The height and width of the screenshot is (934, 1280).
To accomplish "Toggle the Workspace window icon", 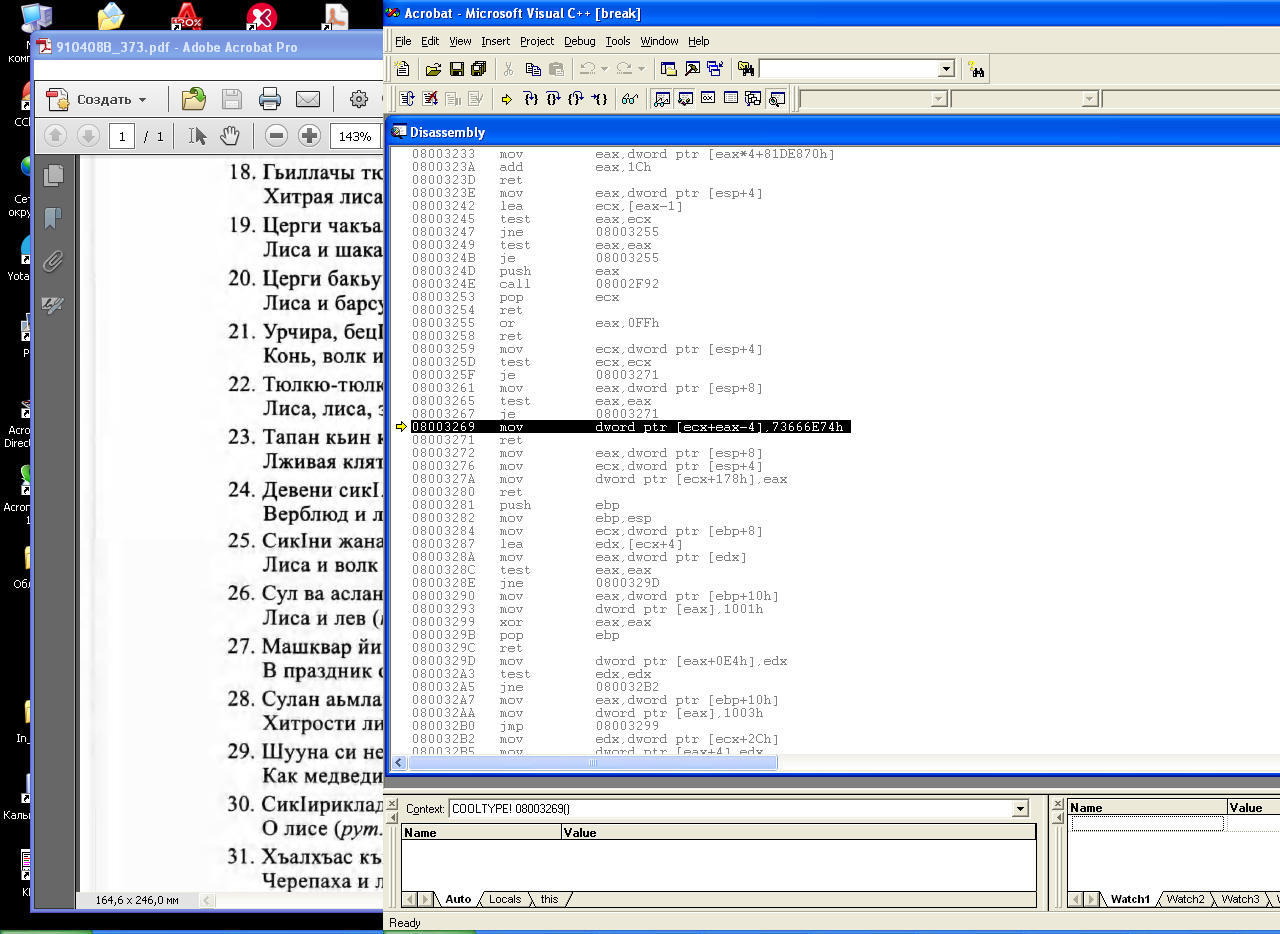I will coord(669,69).
